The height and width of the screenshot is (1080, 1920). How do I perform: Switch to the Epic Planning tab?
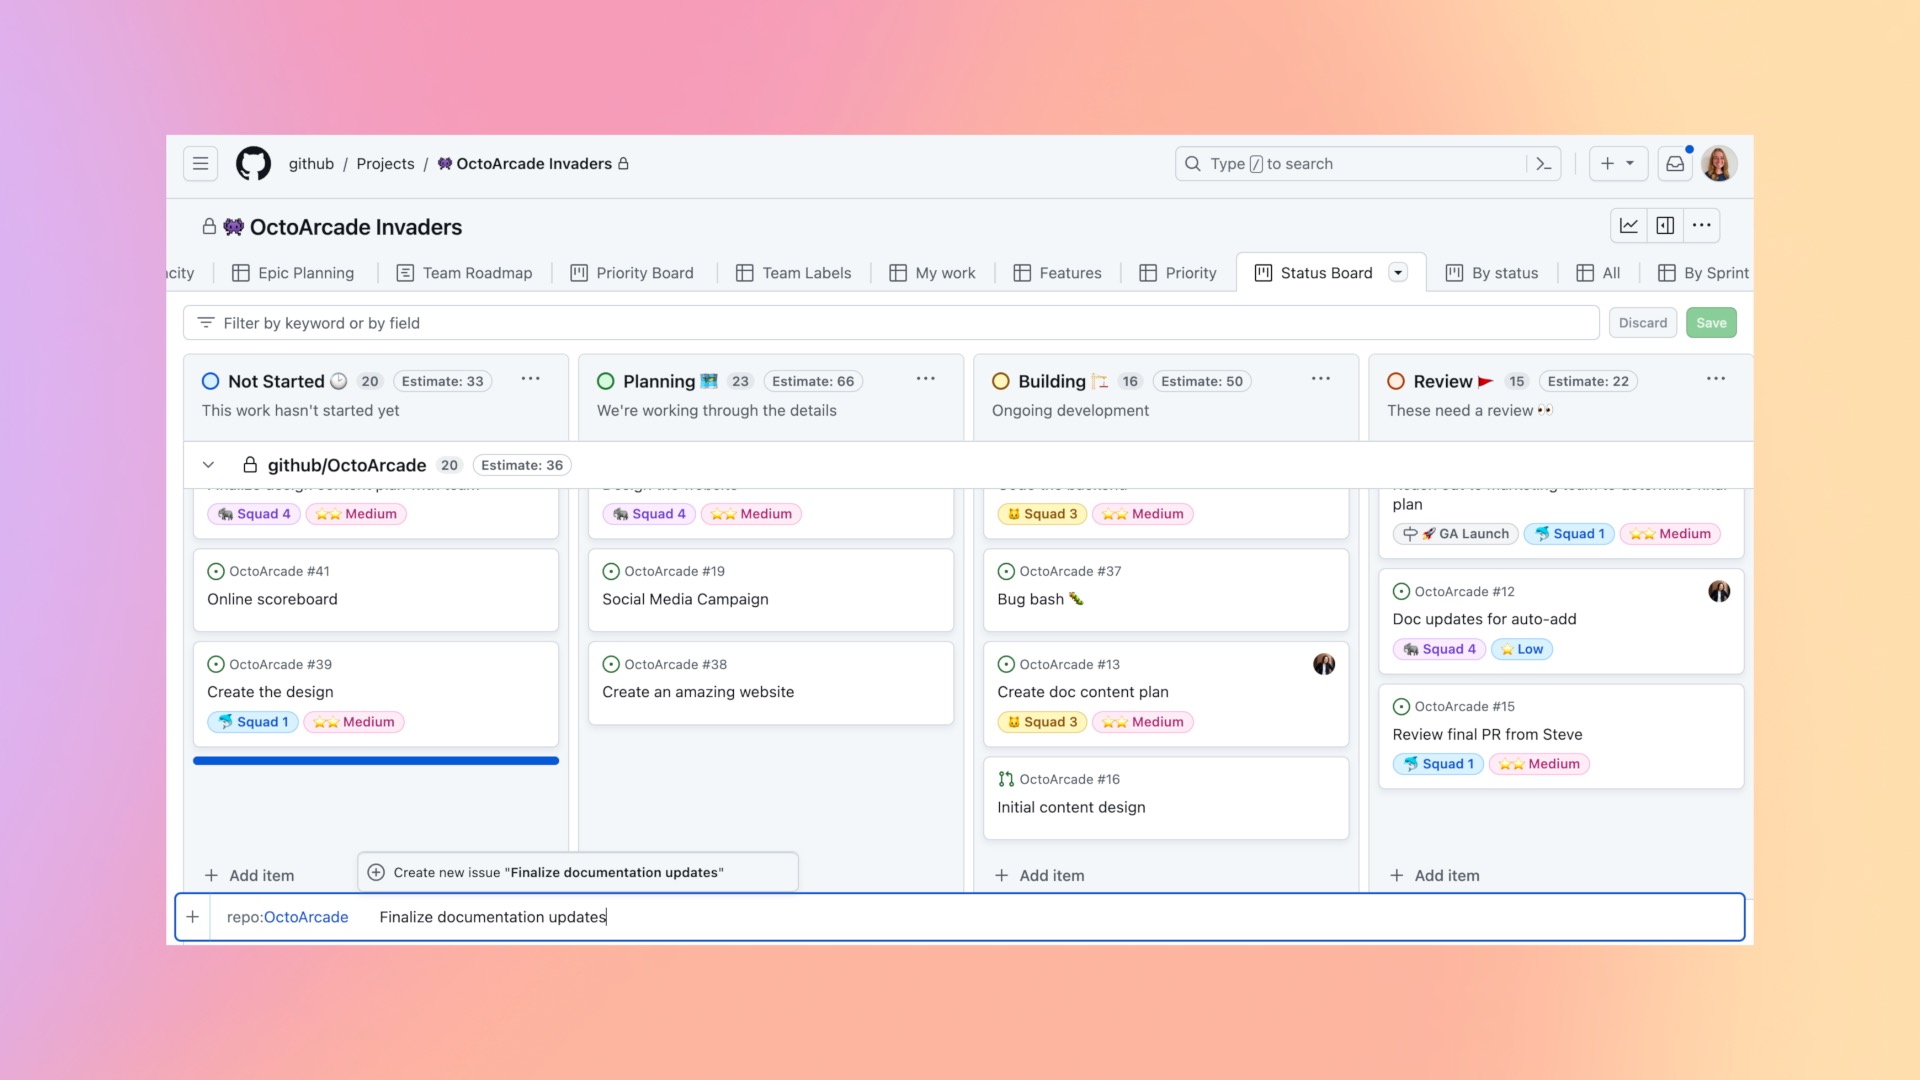click(x=293, y=272)
